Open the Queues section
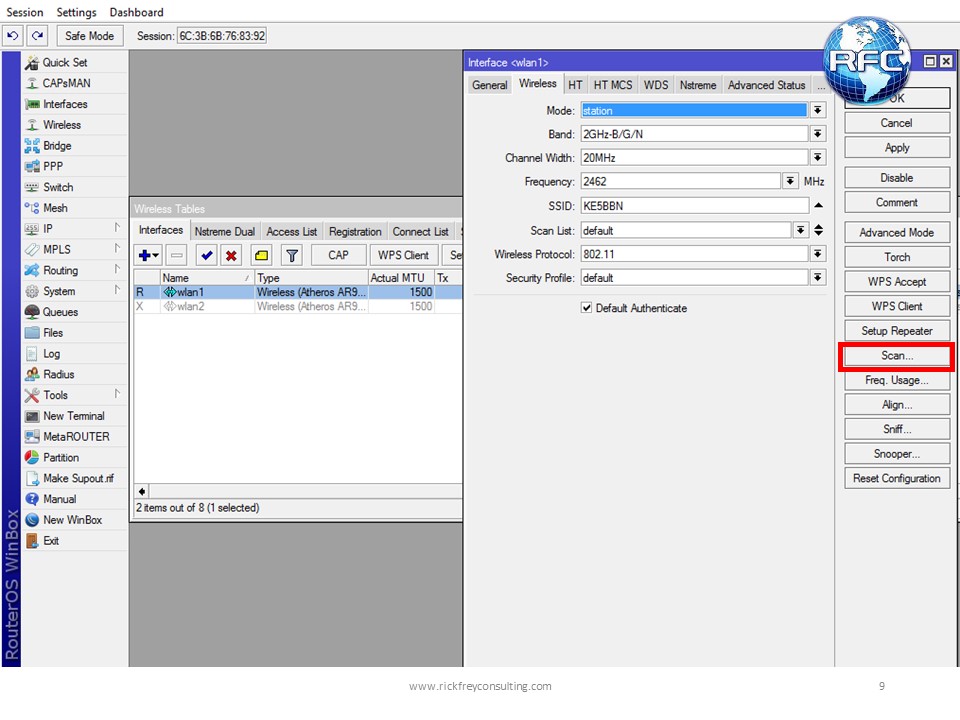 (x=60, y=312)
